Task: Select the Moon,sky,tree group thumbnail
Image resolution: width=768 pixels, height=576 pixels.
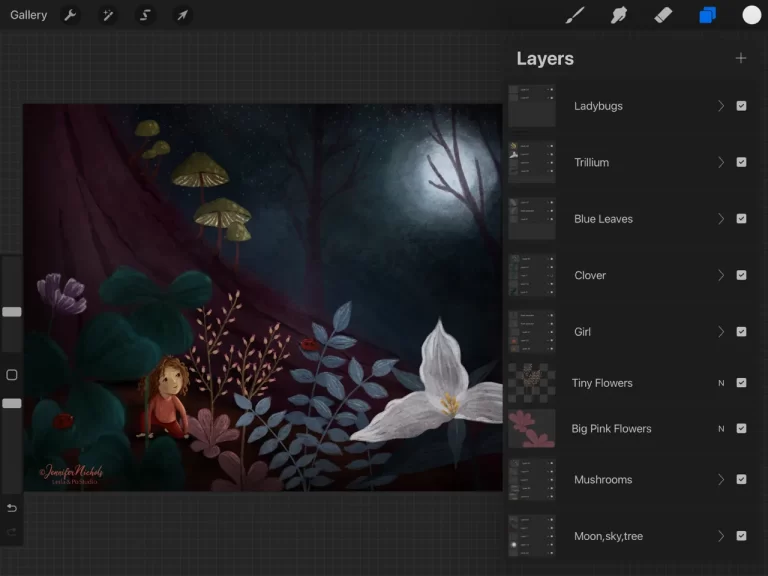Action: pyautogui.click(x=532, y=536)
